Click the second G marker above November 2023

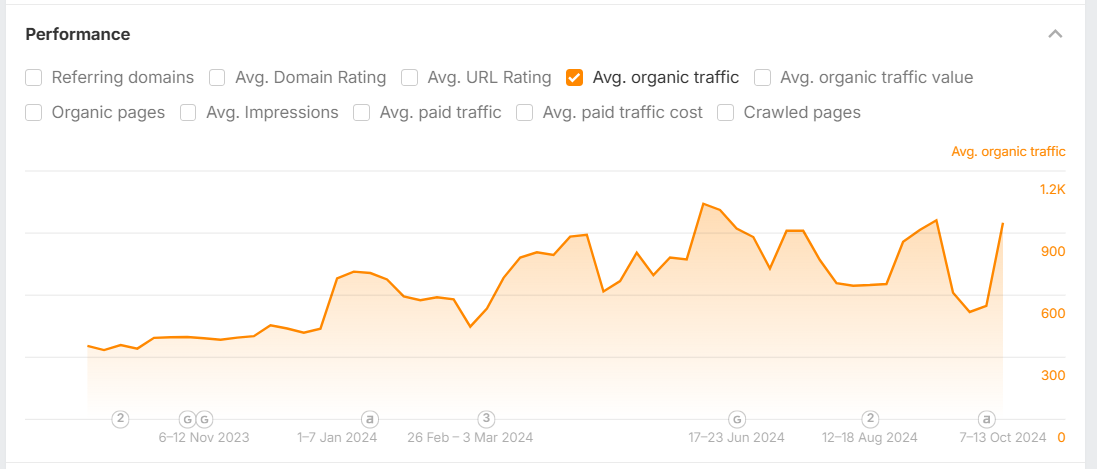pyautogui.click(x=204, y=419)
